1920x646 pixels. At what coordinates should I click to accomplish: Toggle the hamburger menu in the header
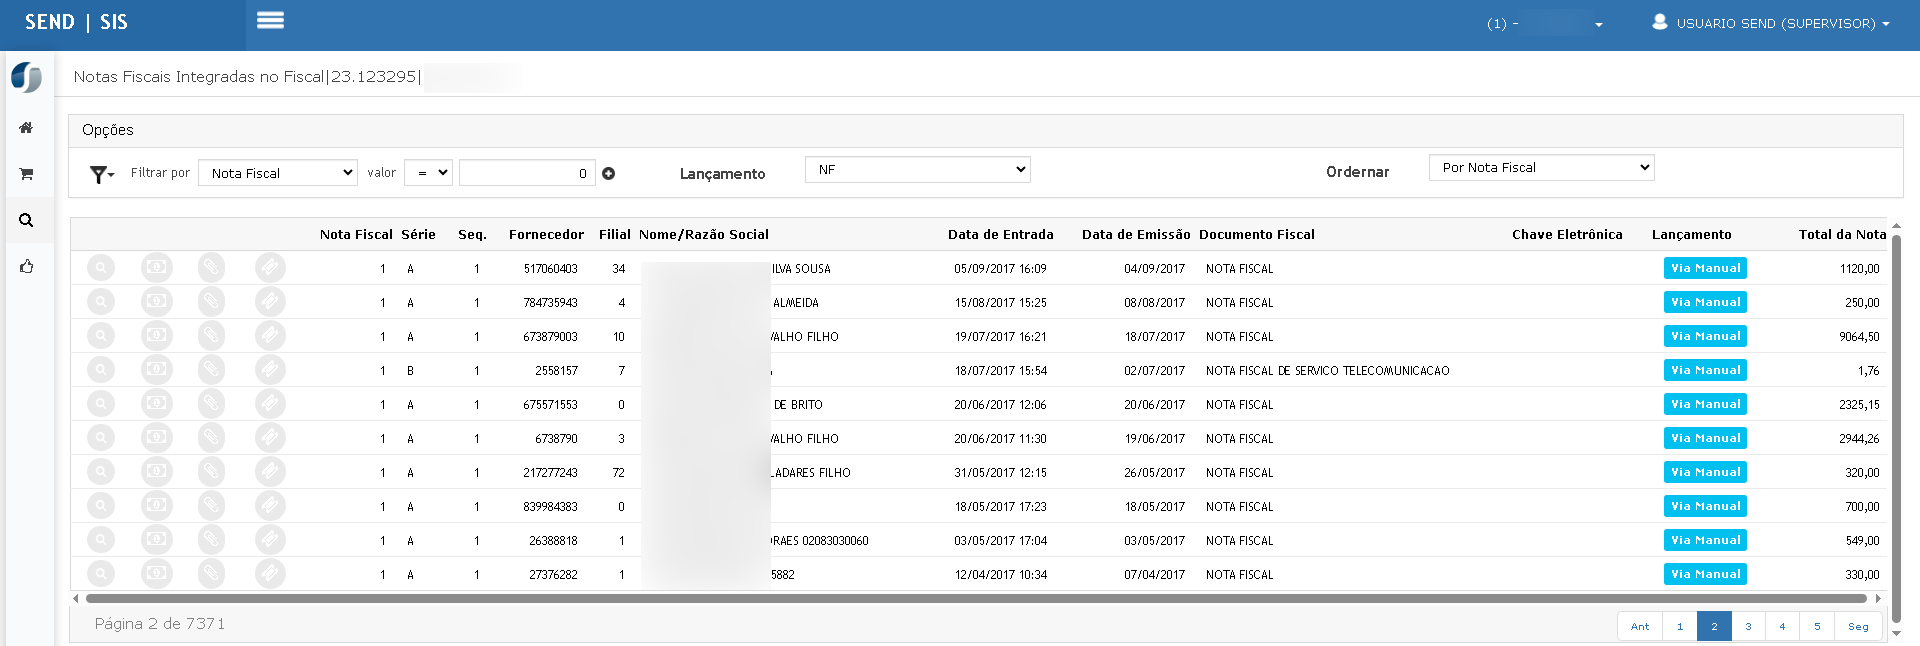point(270,21)
